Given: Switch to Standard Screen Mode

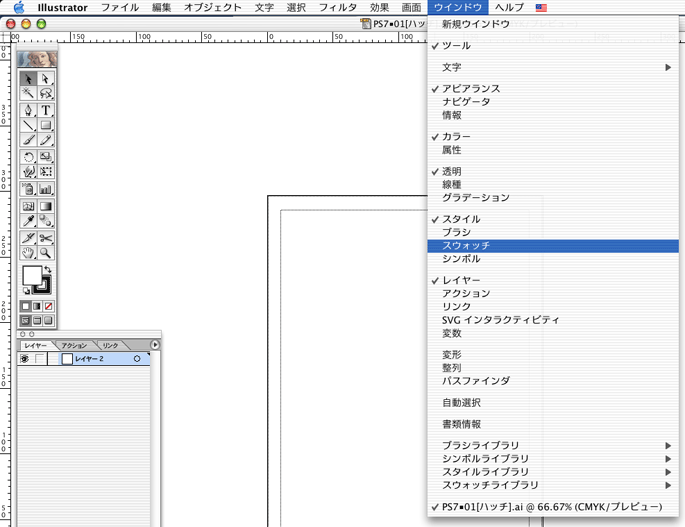Looking at the screenshot, I should click(26, 321).
